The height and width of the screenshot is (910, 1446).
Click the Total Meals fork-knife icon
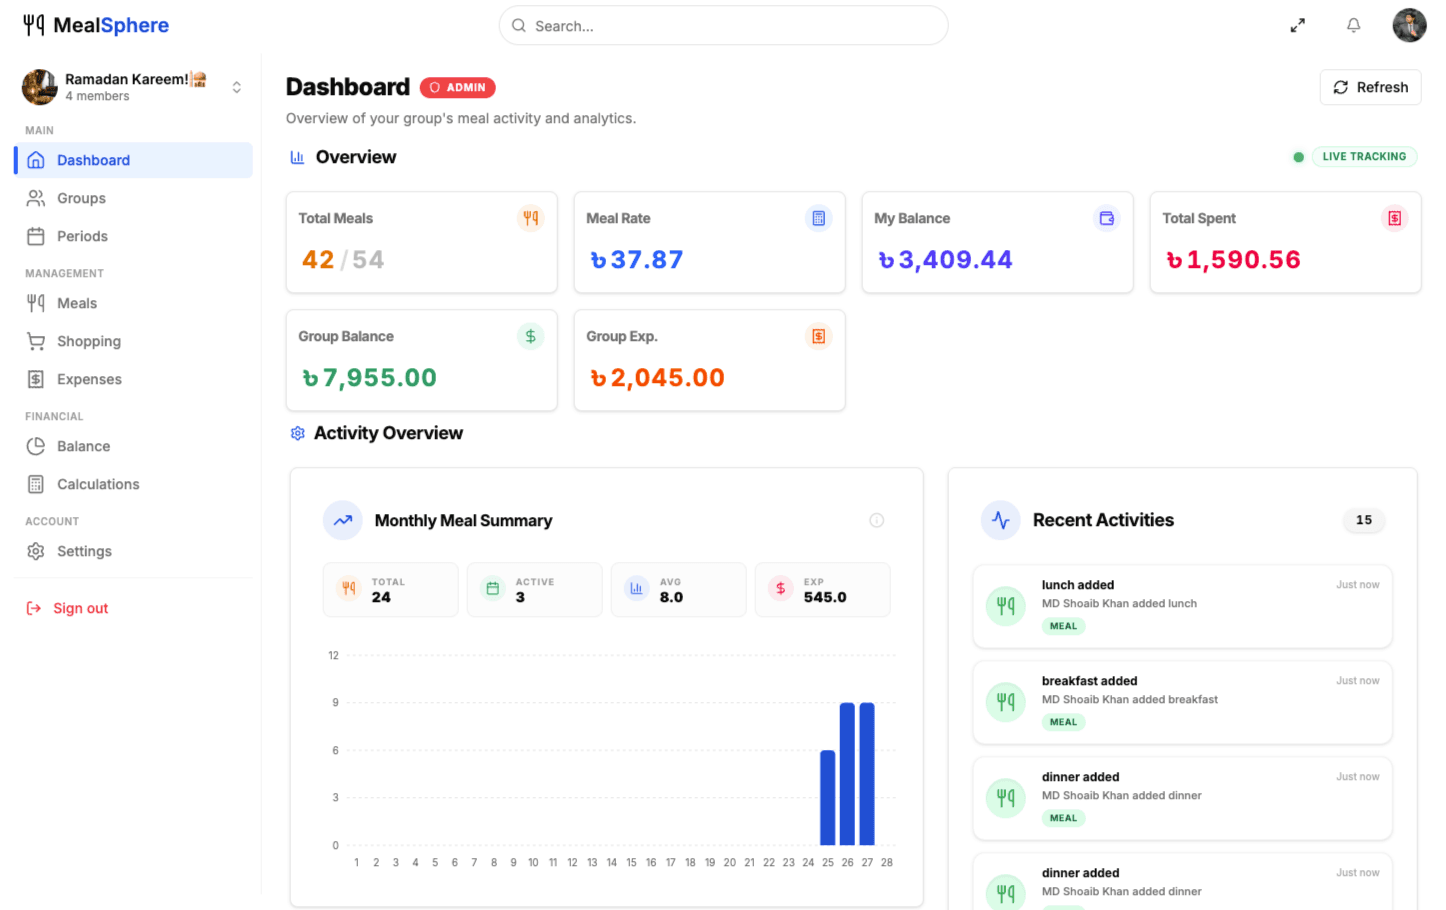point(530,218)
